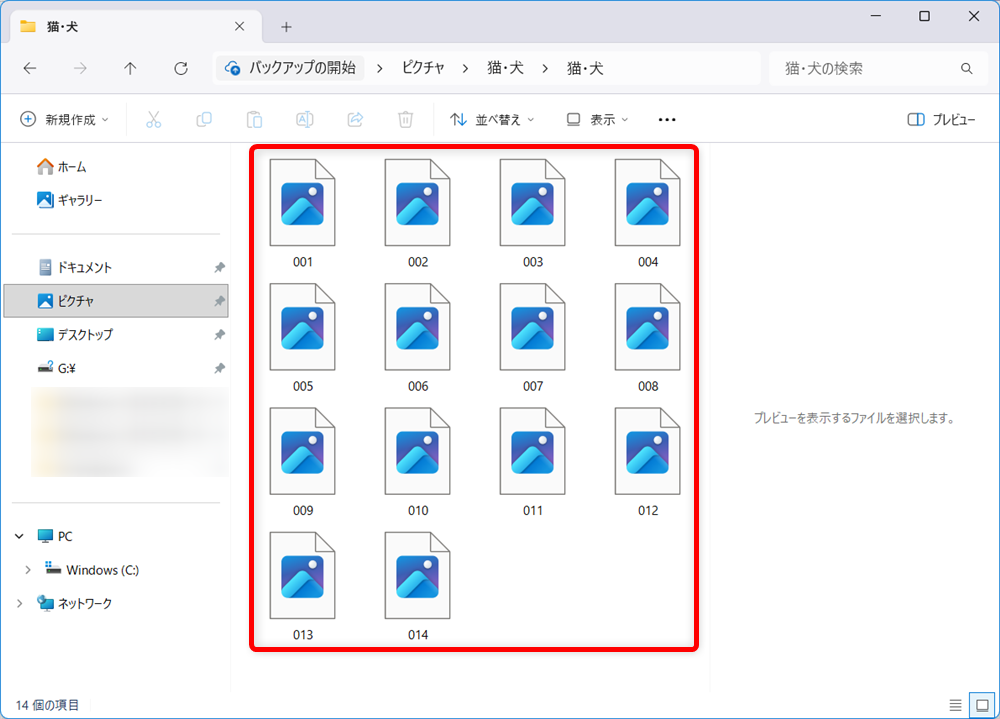Click the Copy icon in the command bar
Screen dimensions: 1000x719
[x=203, y=119]
